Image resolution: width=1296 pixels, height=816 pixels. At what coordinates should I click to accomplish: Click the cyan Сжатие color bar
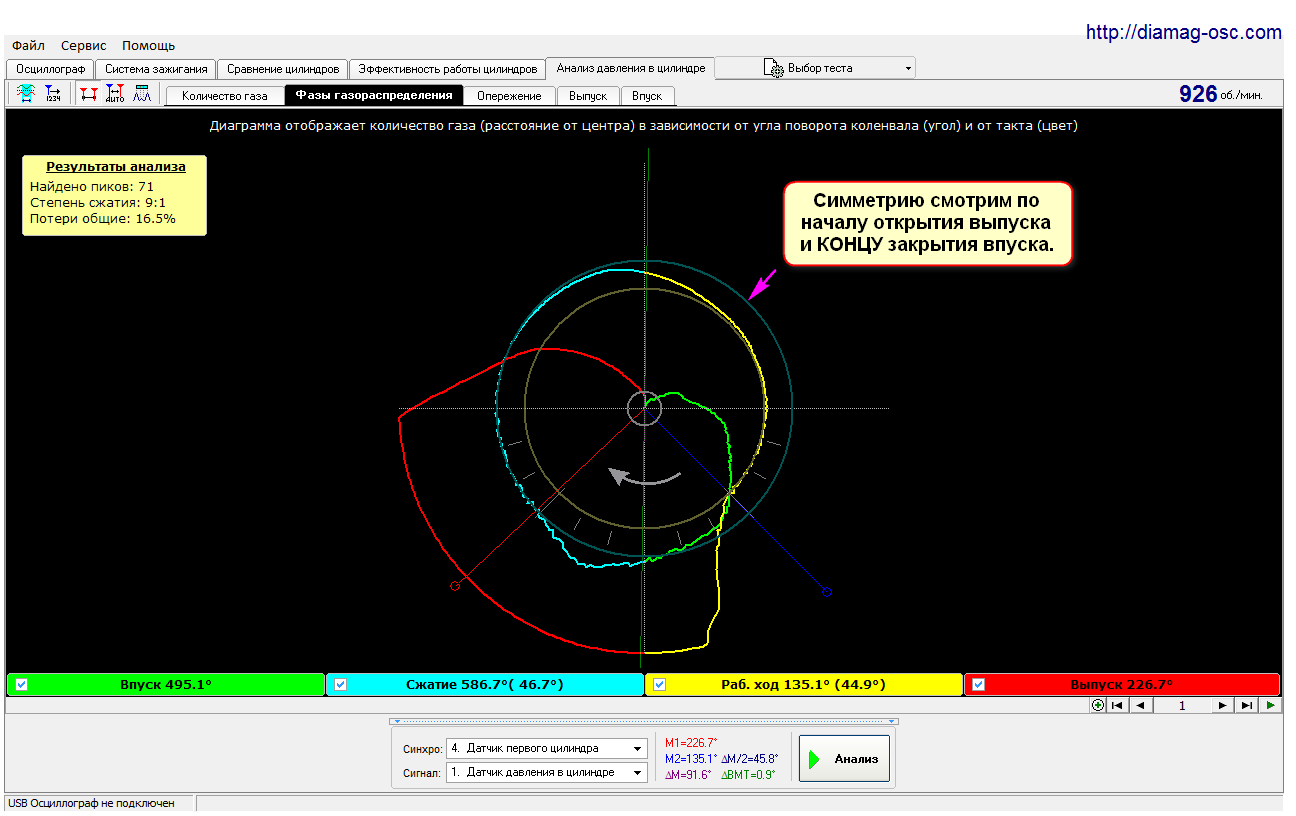[x=485, y=685]
